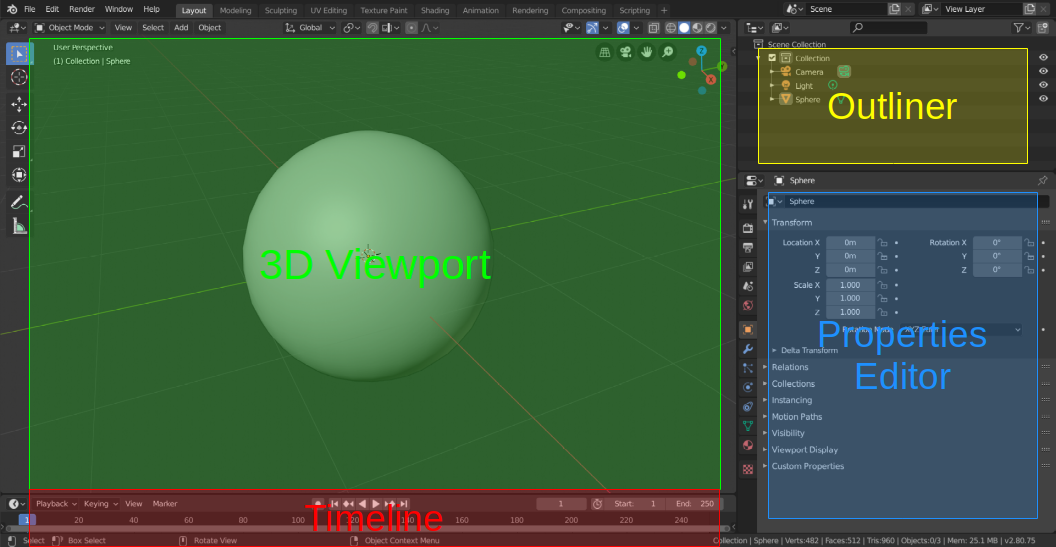
Task: Open the Object Mode dropdown
Action: tap(70, 28)
